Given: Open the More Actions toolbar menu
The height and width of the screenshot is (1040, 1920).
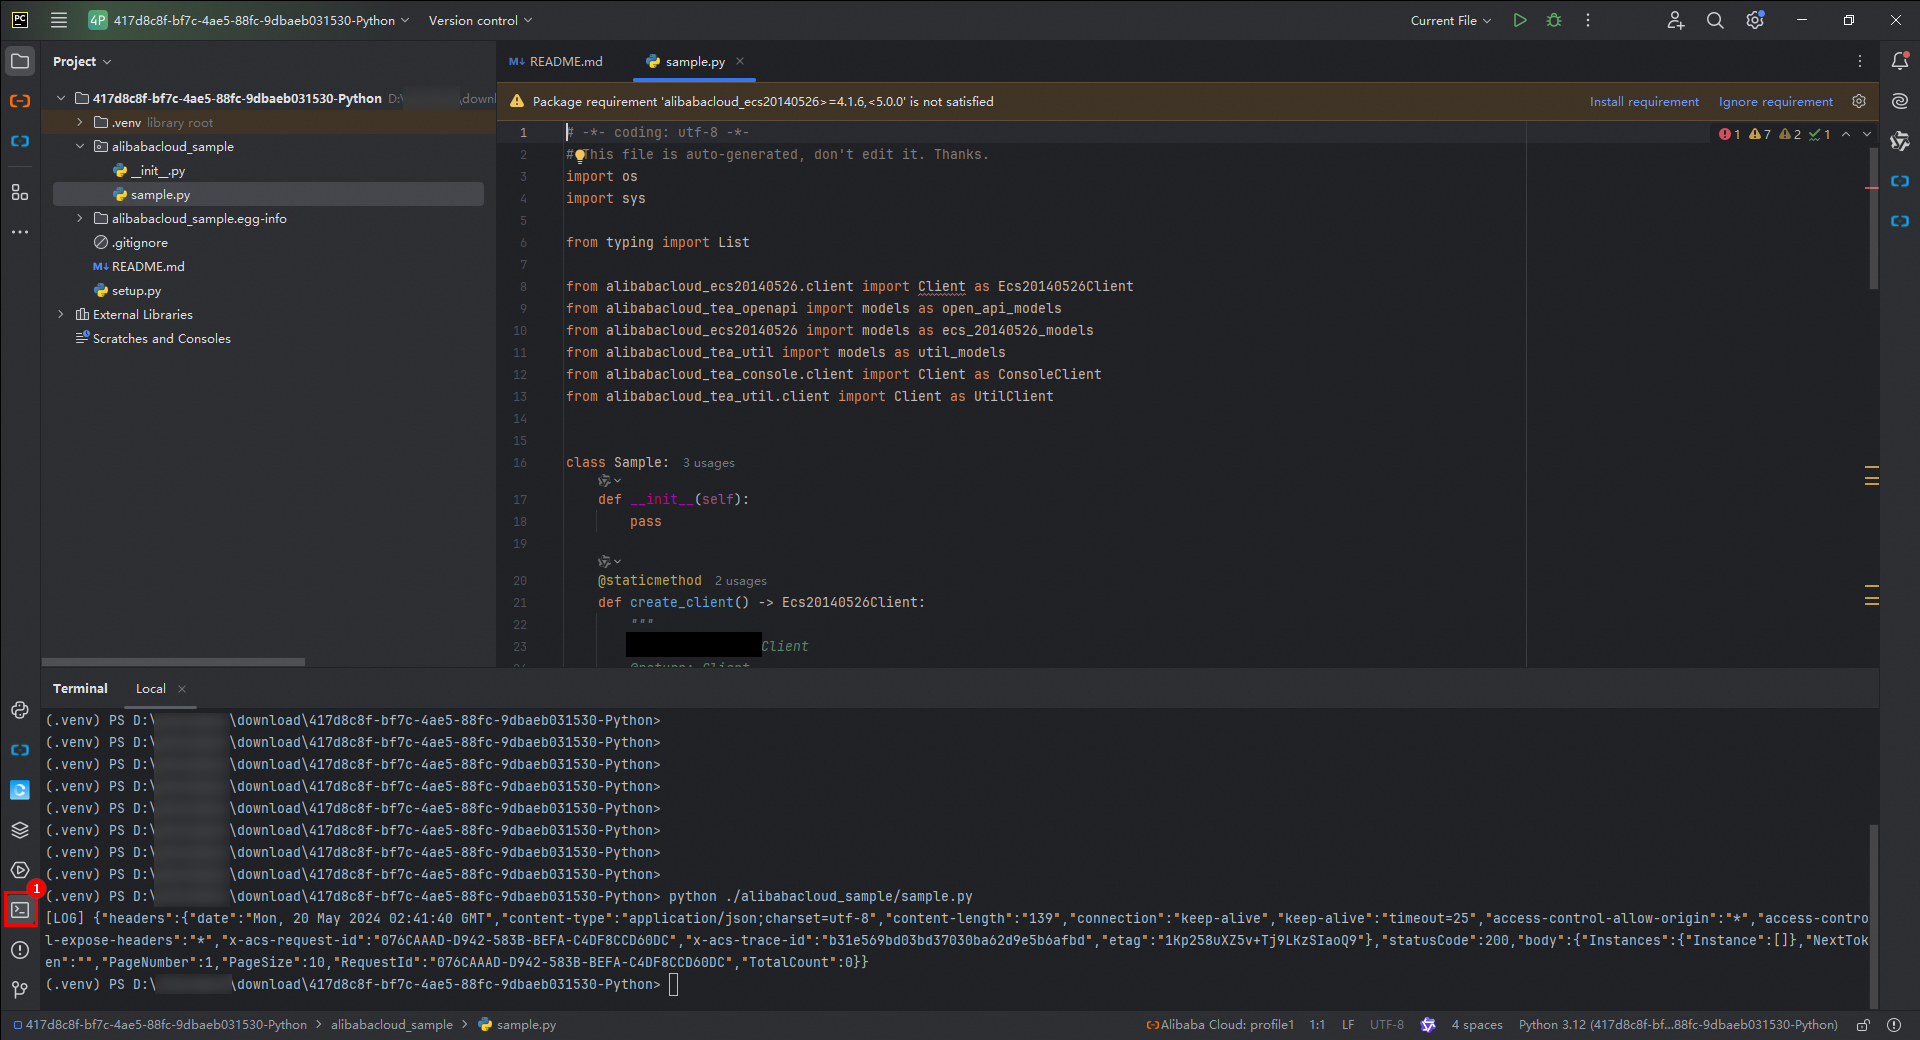Looking at the screenshot, I should (x=1588, y=20).
